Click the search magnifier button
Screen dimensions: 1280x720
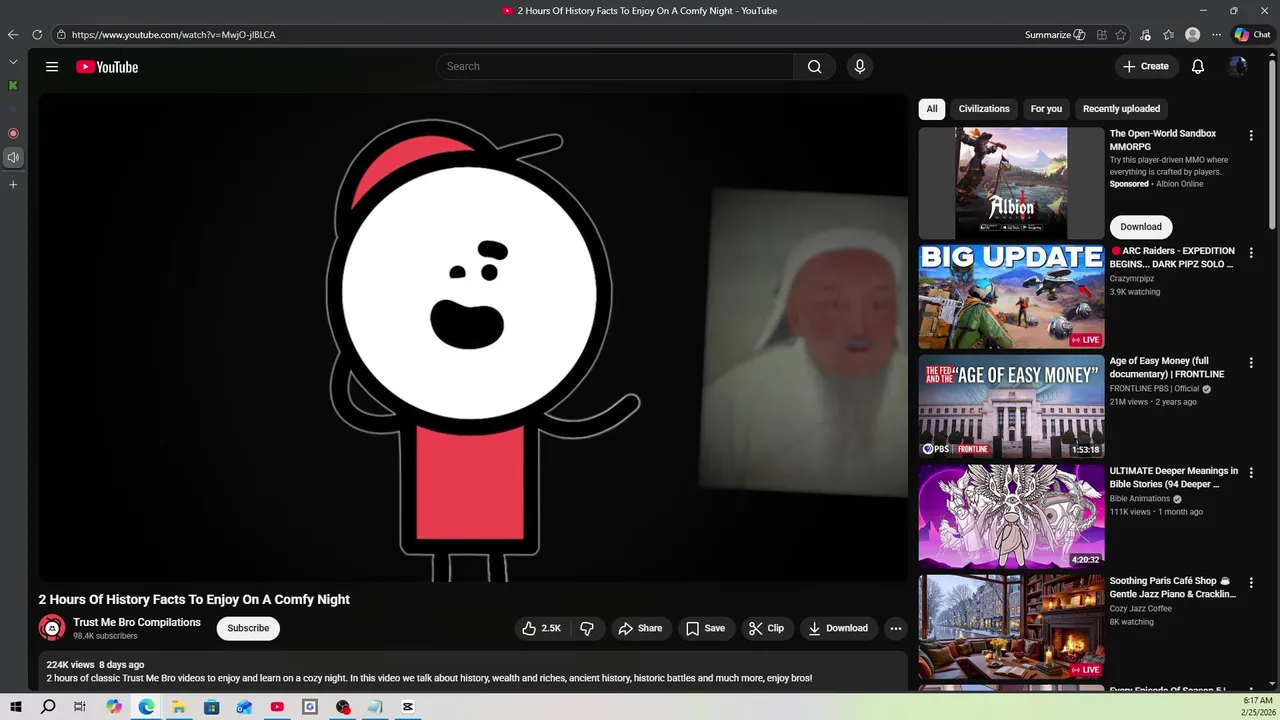point(814,67)
